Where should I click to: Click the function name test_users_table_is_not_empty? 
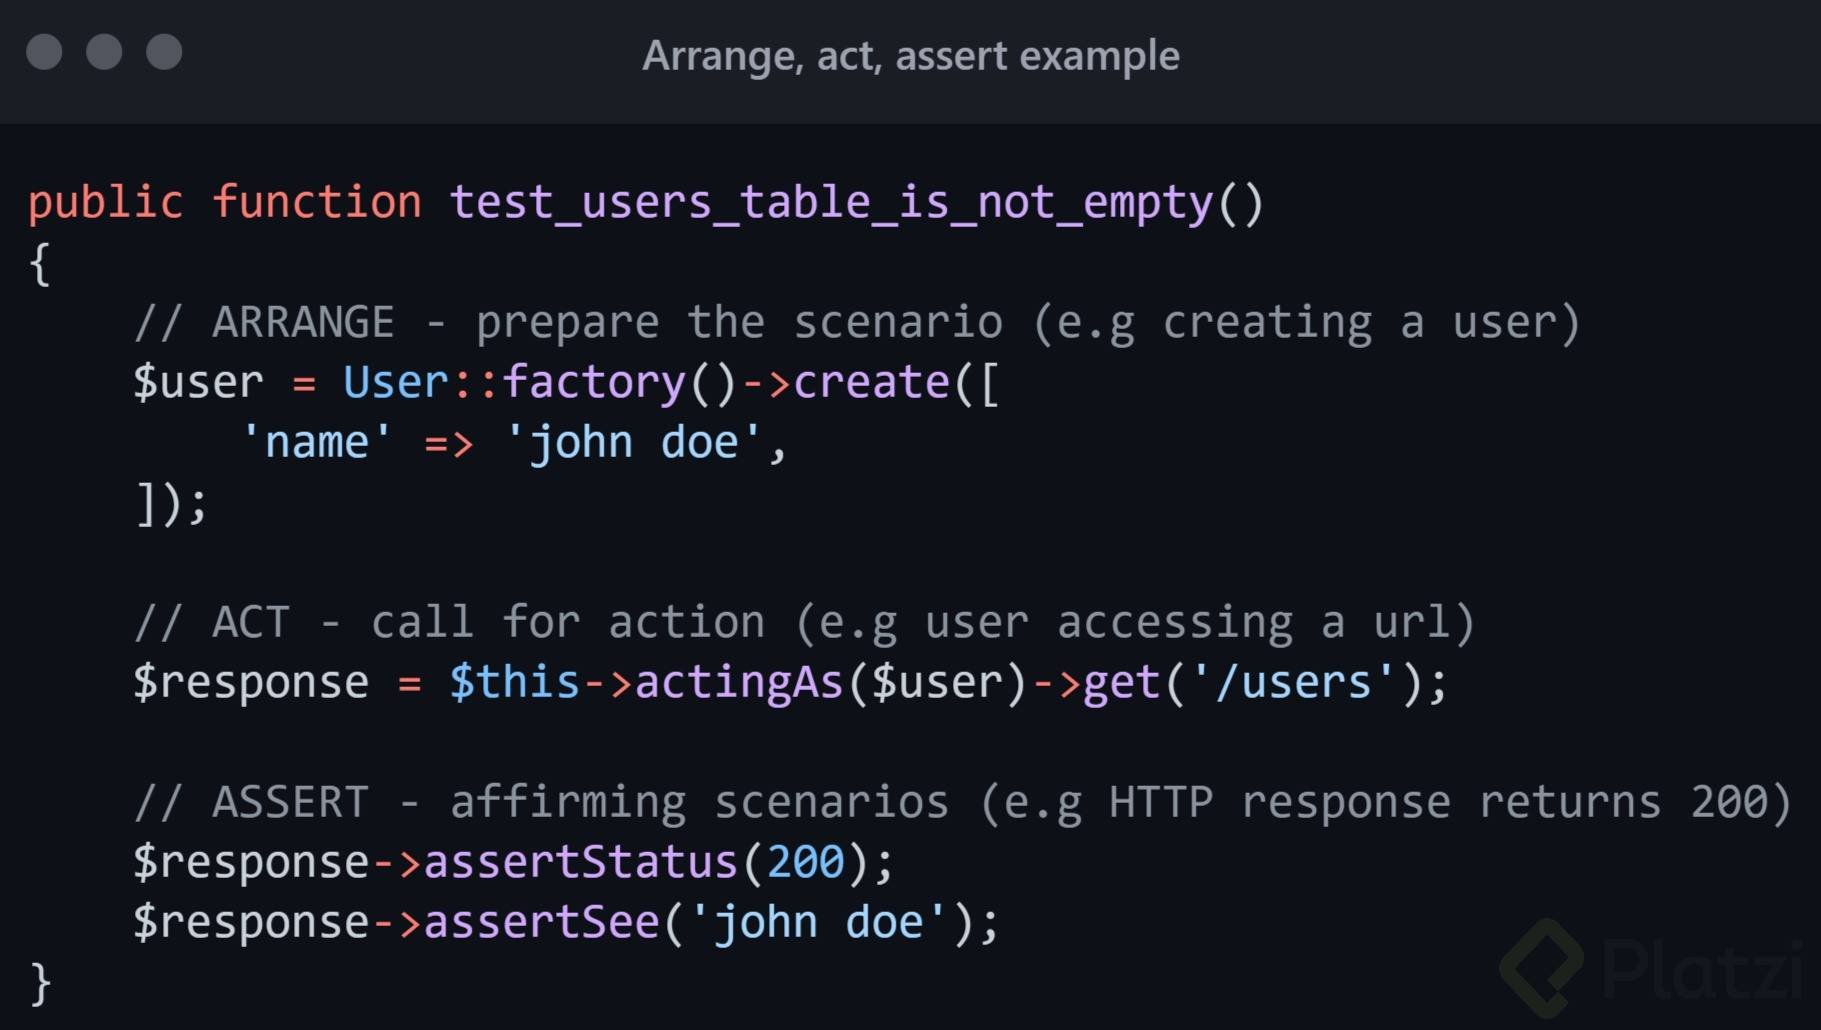[831, 203]
